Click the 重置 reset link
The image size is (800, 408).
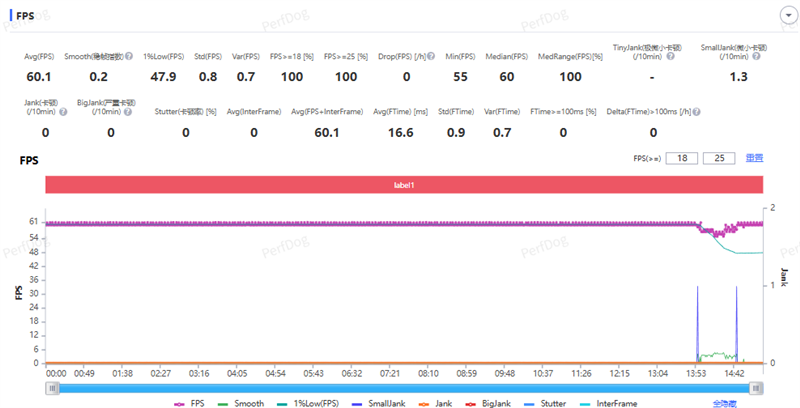tap(753, 158)
